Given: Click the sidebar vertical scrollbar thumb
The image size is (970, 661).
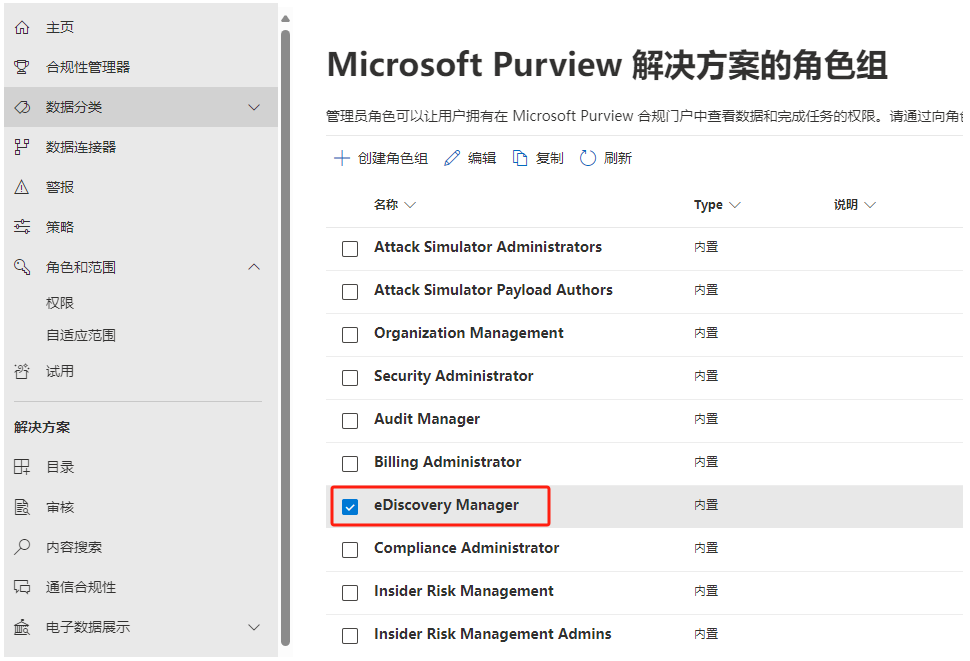Looking at the screenshot, I should [285, 337].
